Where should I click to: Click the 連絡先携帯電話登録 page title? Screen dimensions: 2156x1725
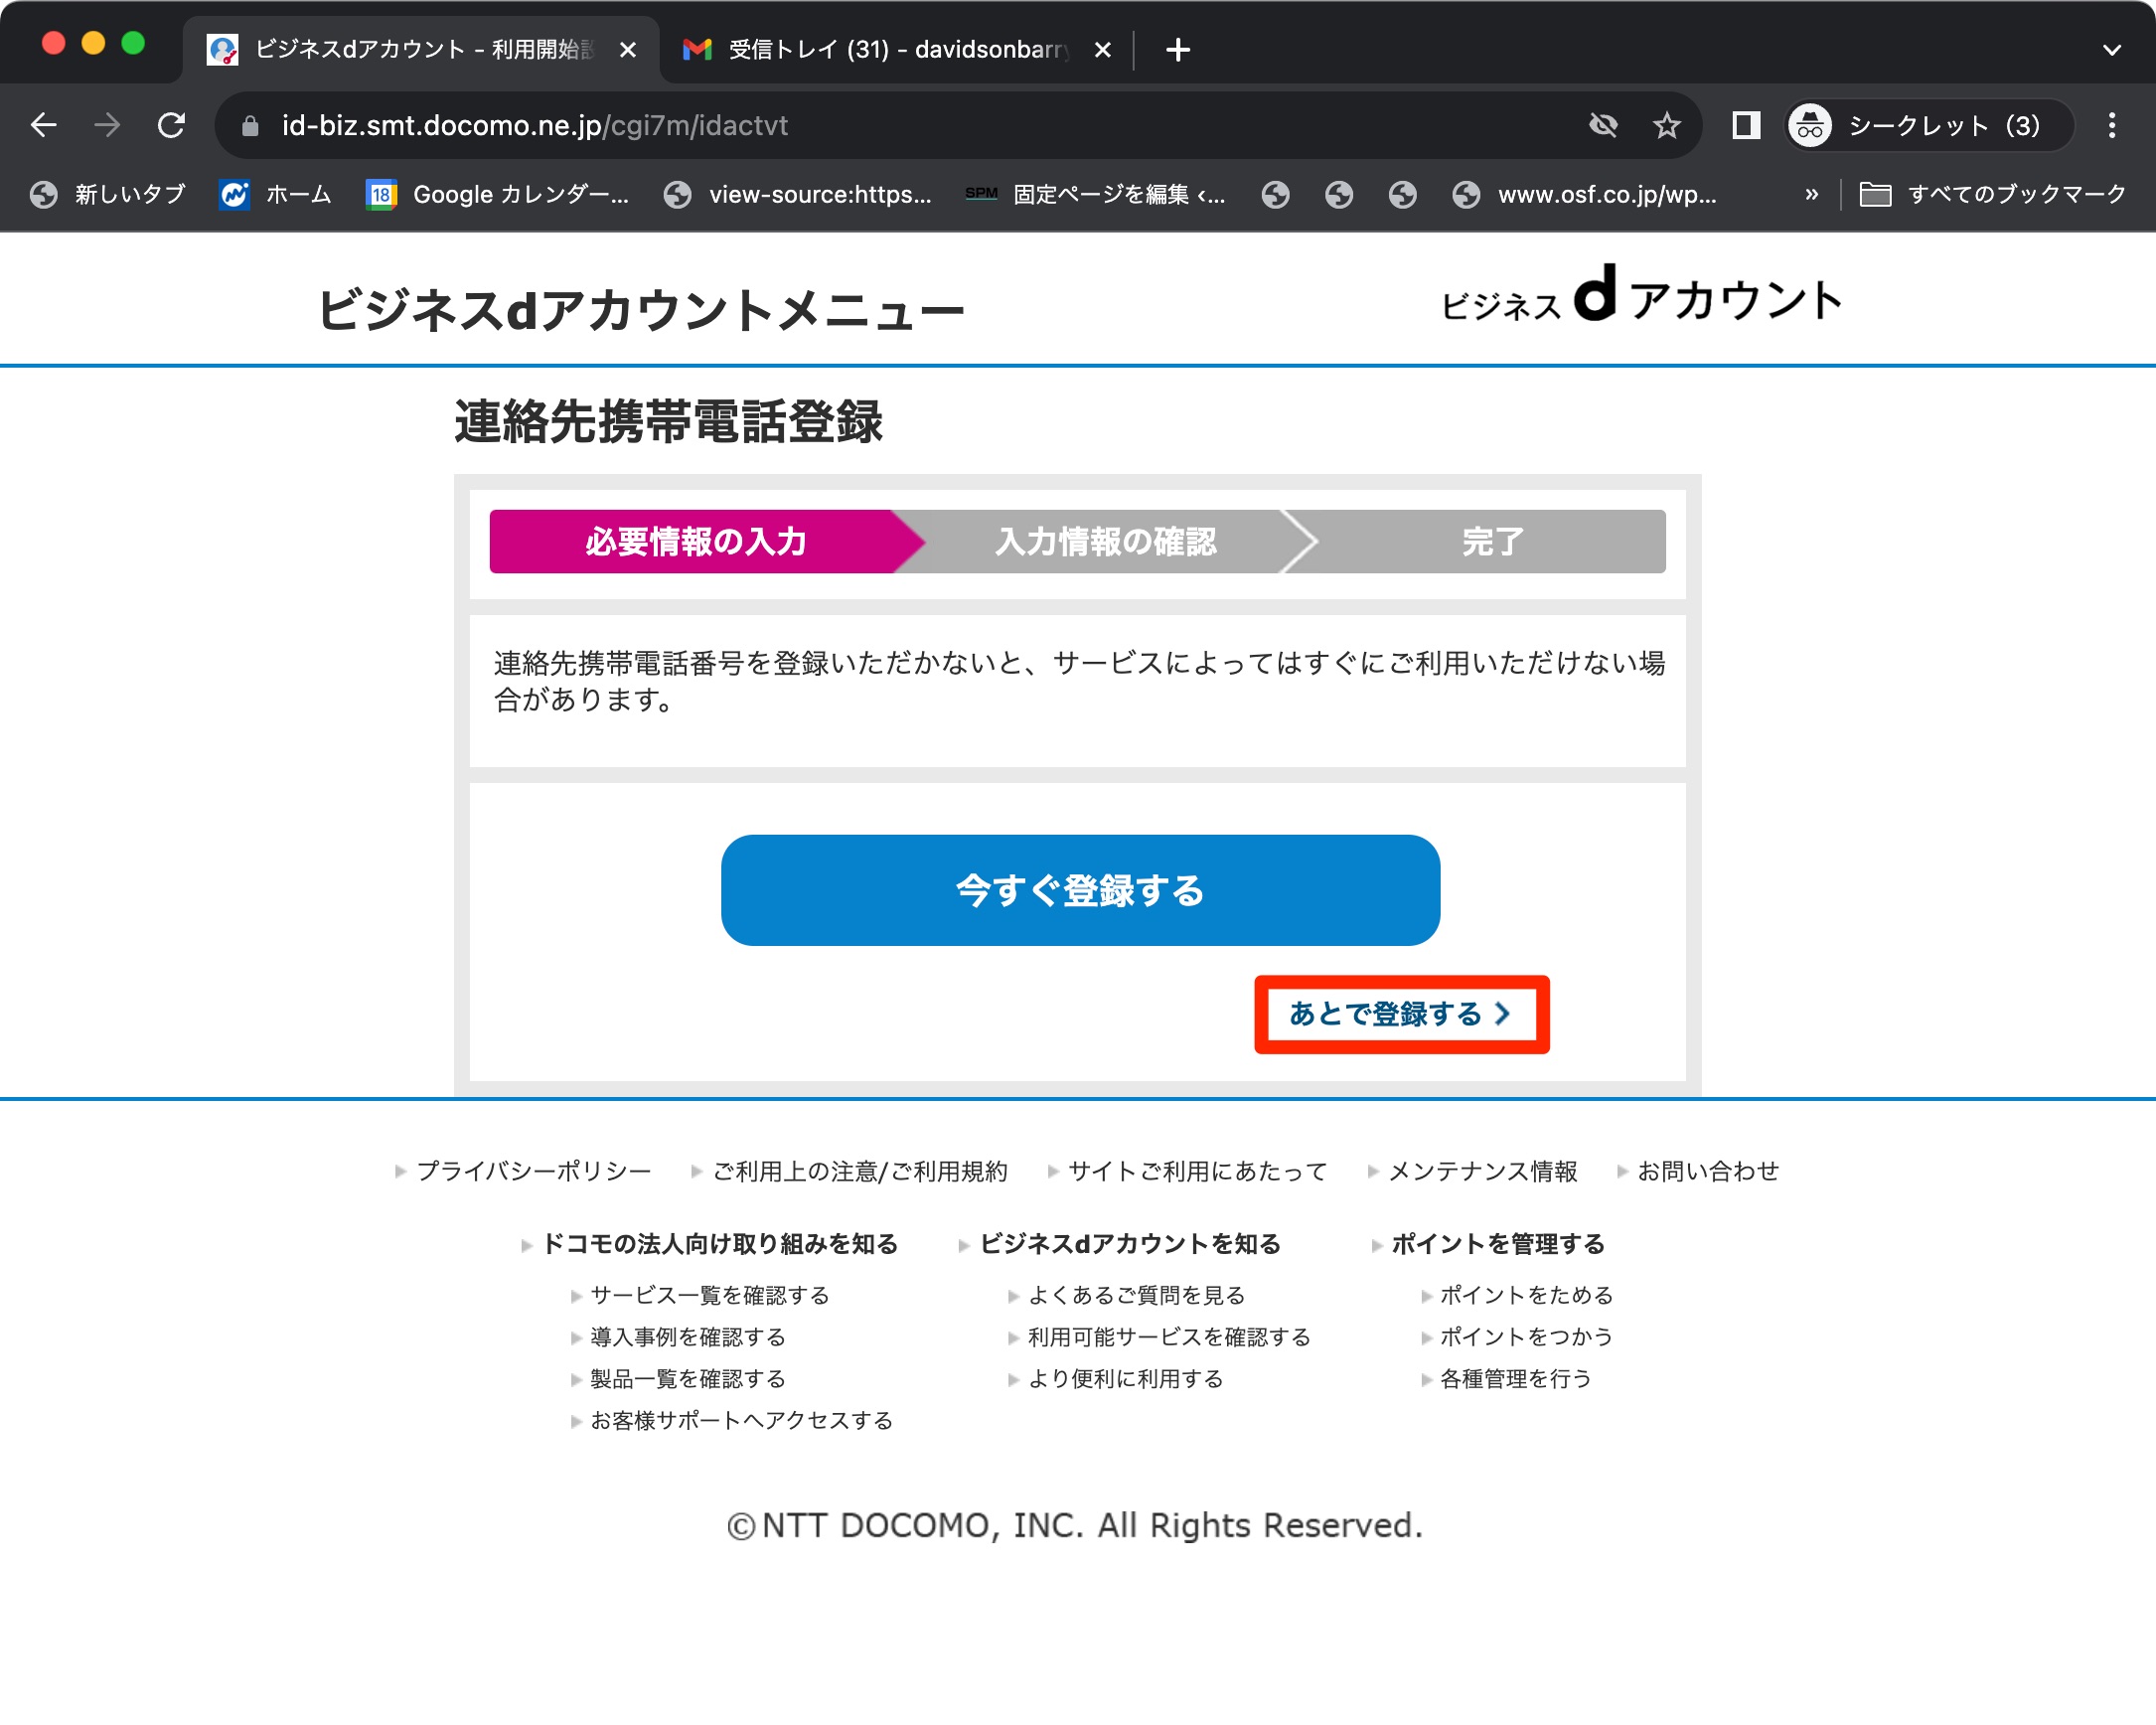(x=668, y=421)
